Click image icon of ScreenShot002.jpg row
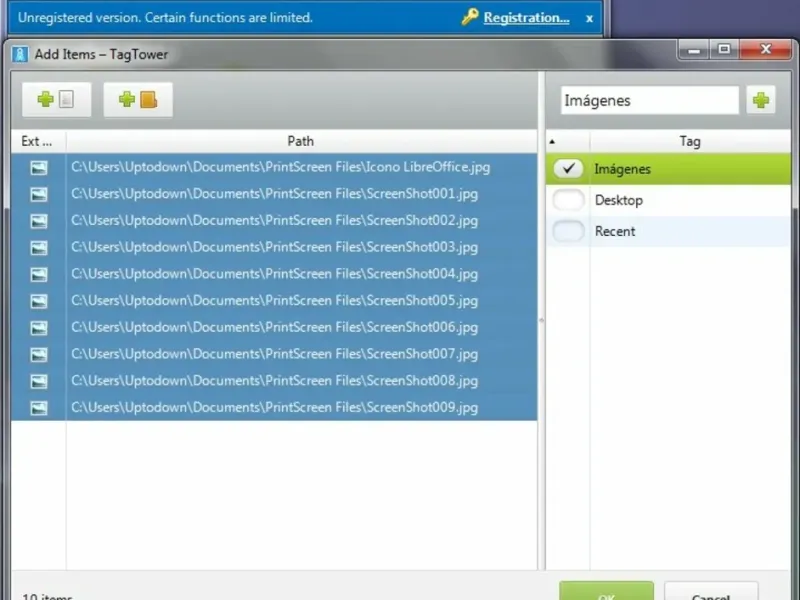Viewport: 800px width, 600px height. (39, 221)
